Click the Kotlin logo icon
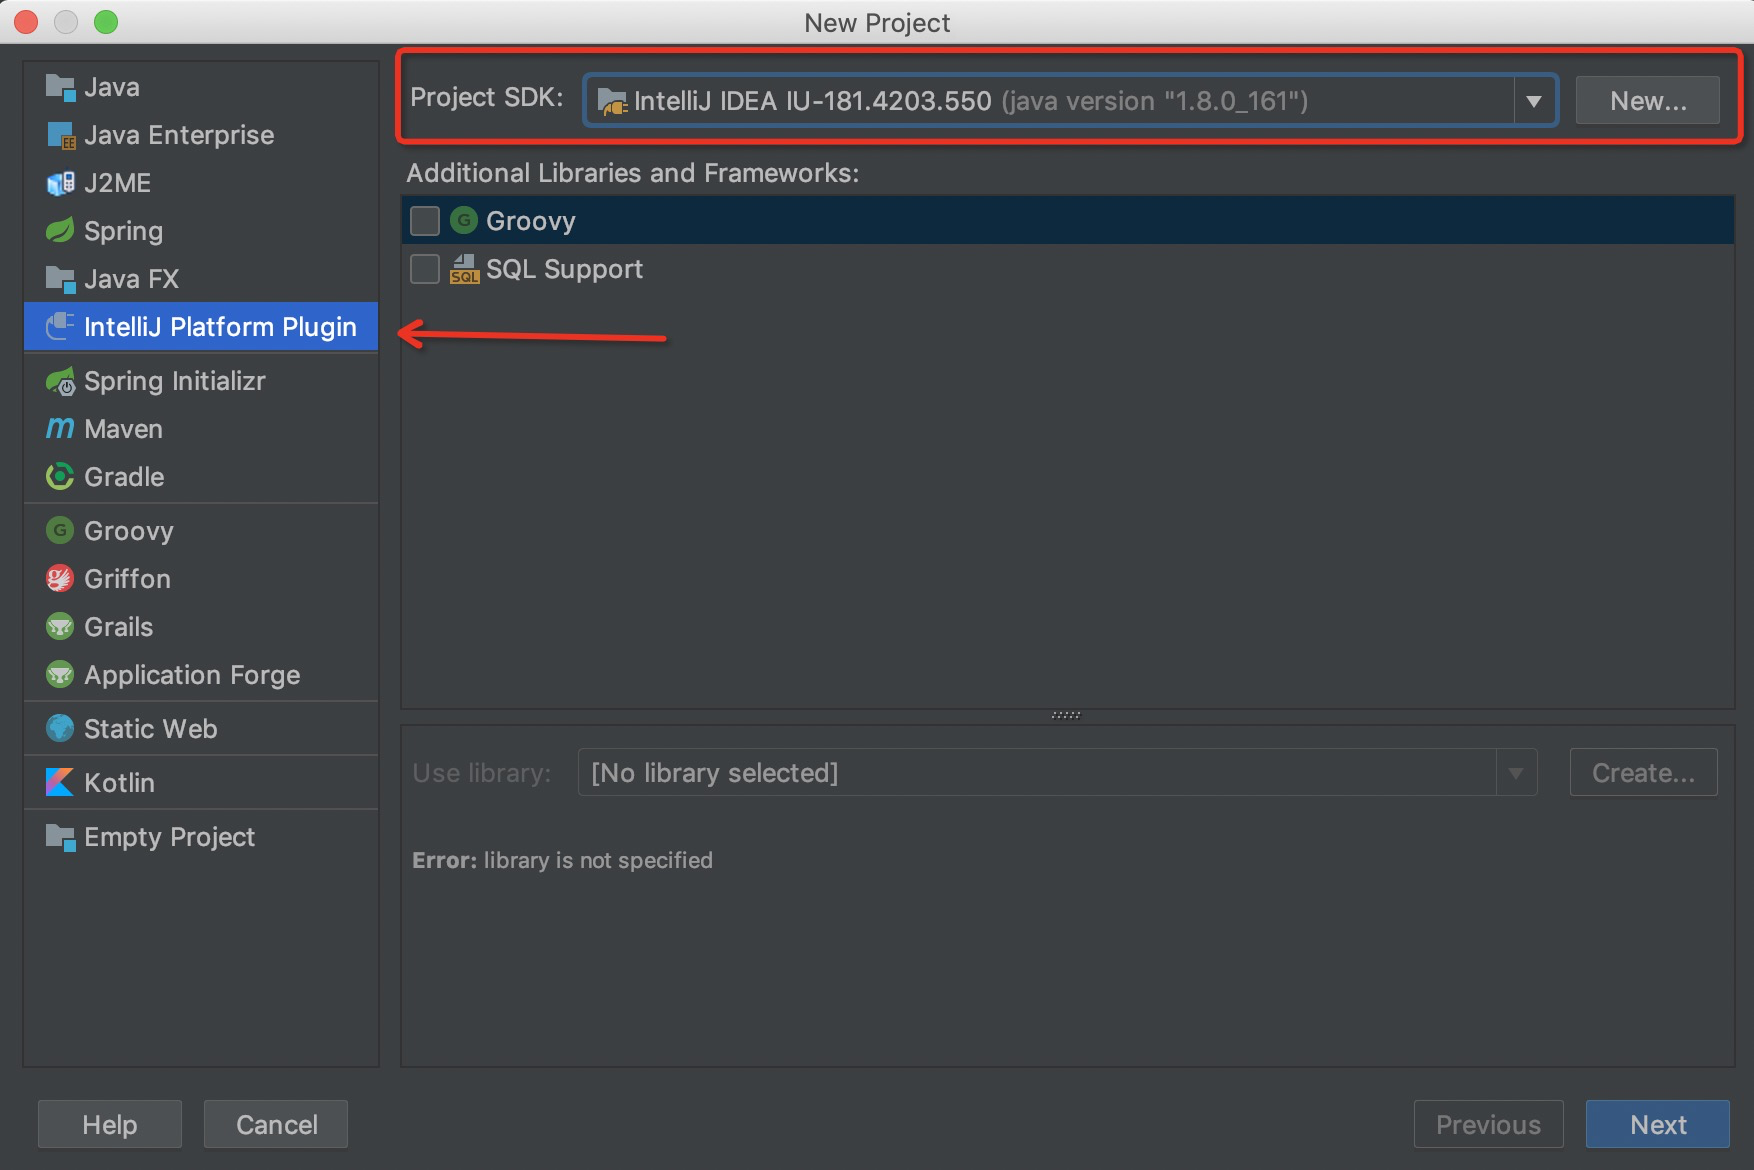 pos(60,783)
